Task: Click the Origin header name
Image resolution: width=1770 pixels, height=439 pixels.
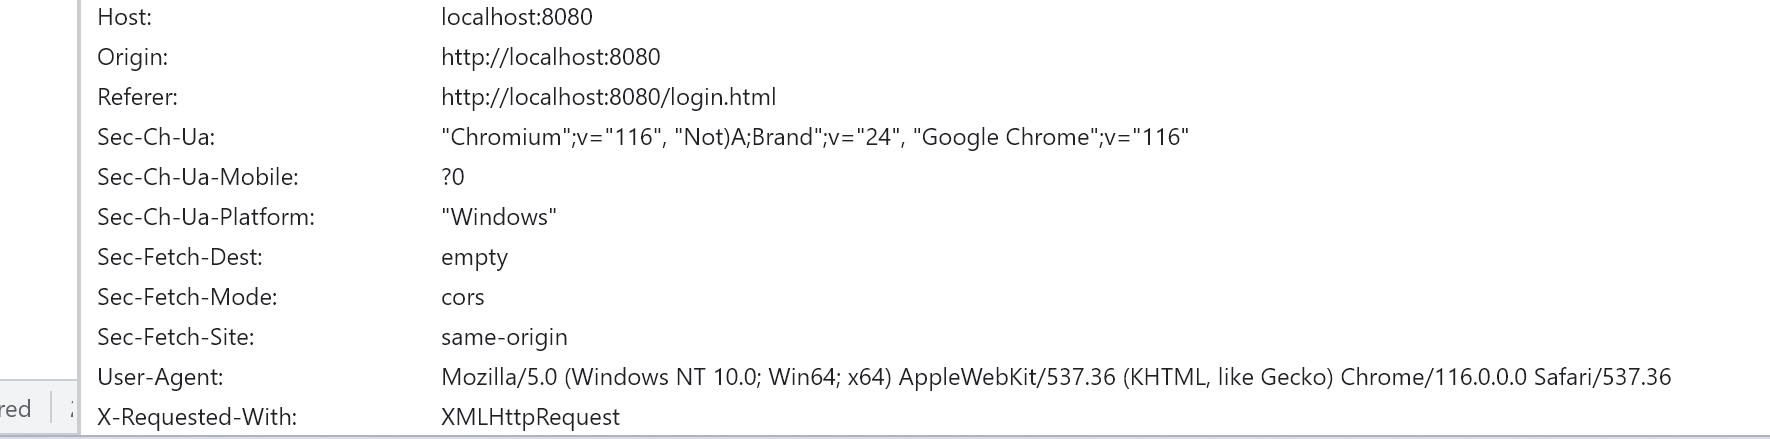Action: coord(132,57)
